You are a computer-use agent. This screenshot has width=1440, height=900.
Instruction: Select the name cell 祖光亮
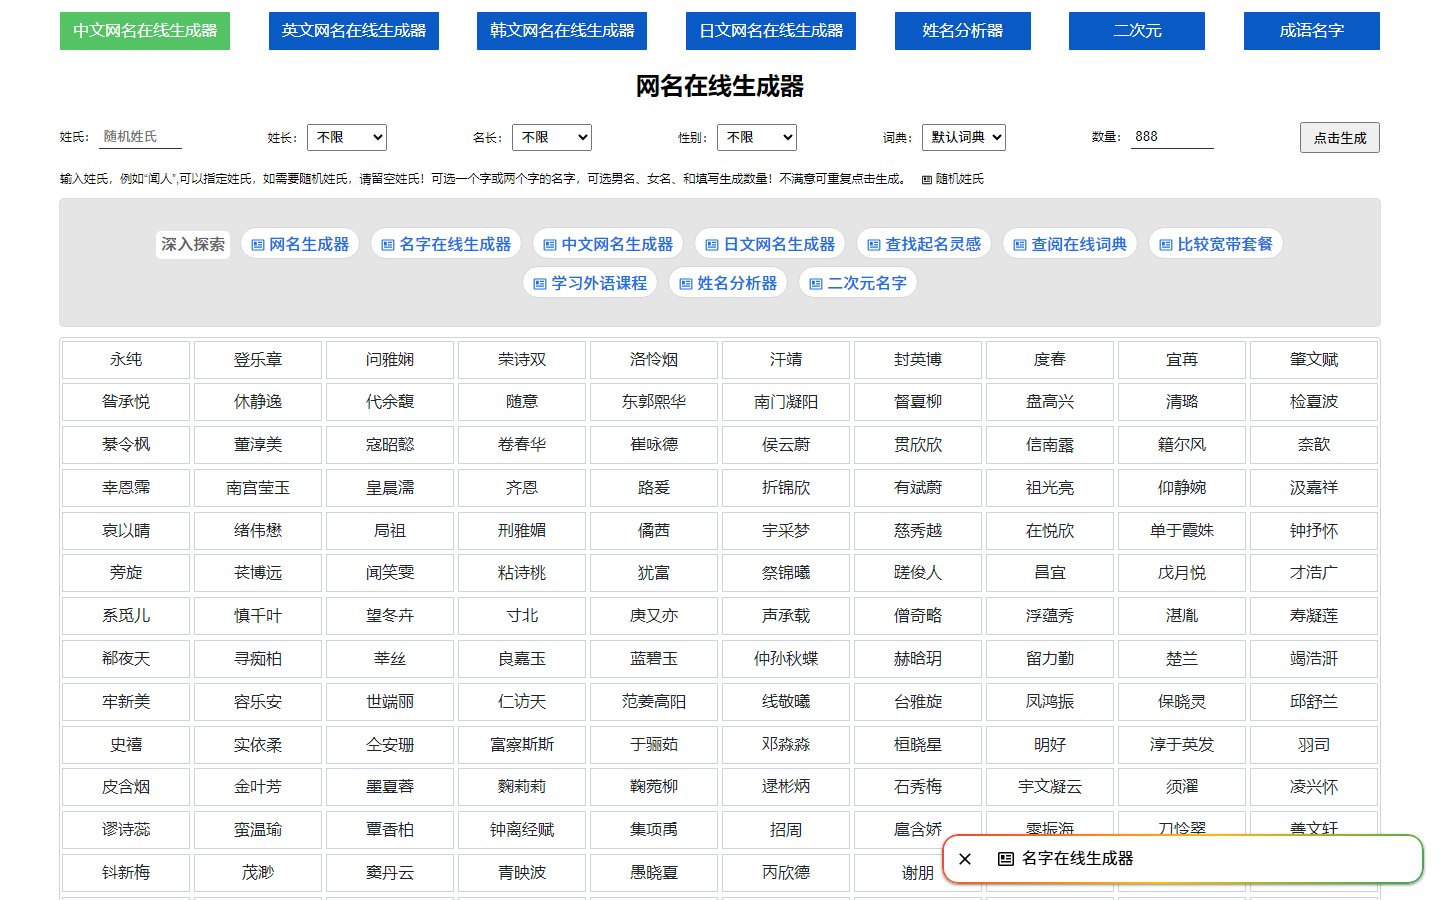pos(1050,488)
